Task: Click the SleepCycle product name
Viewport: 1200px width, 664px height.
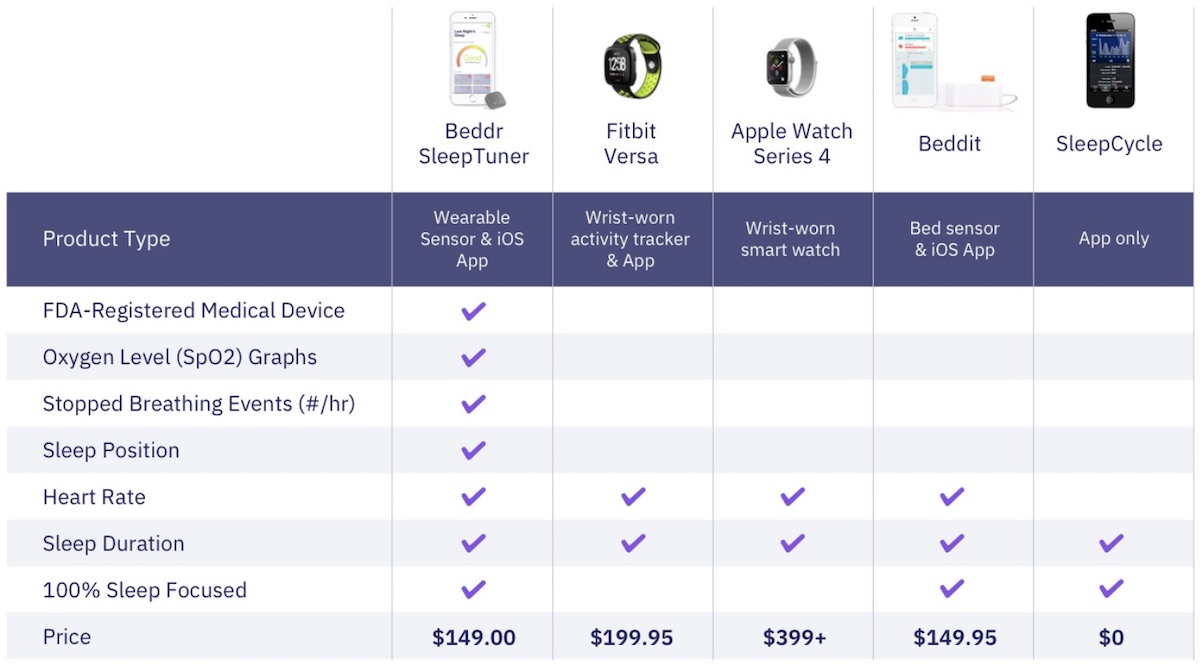Action: pyautogui.click(x=1109, y=144)
